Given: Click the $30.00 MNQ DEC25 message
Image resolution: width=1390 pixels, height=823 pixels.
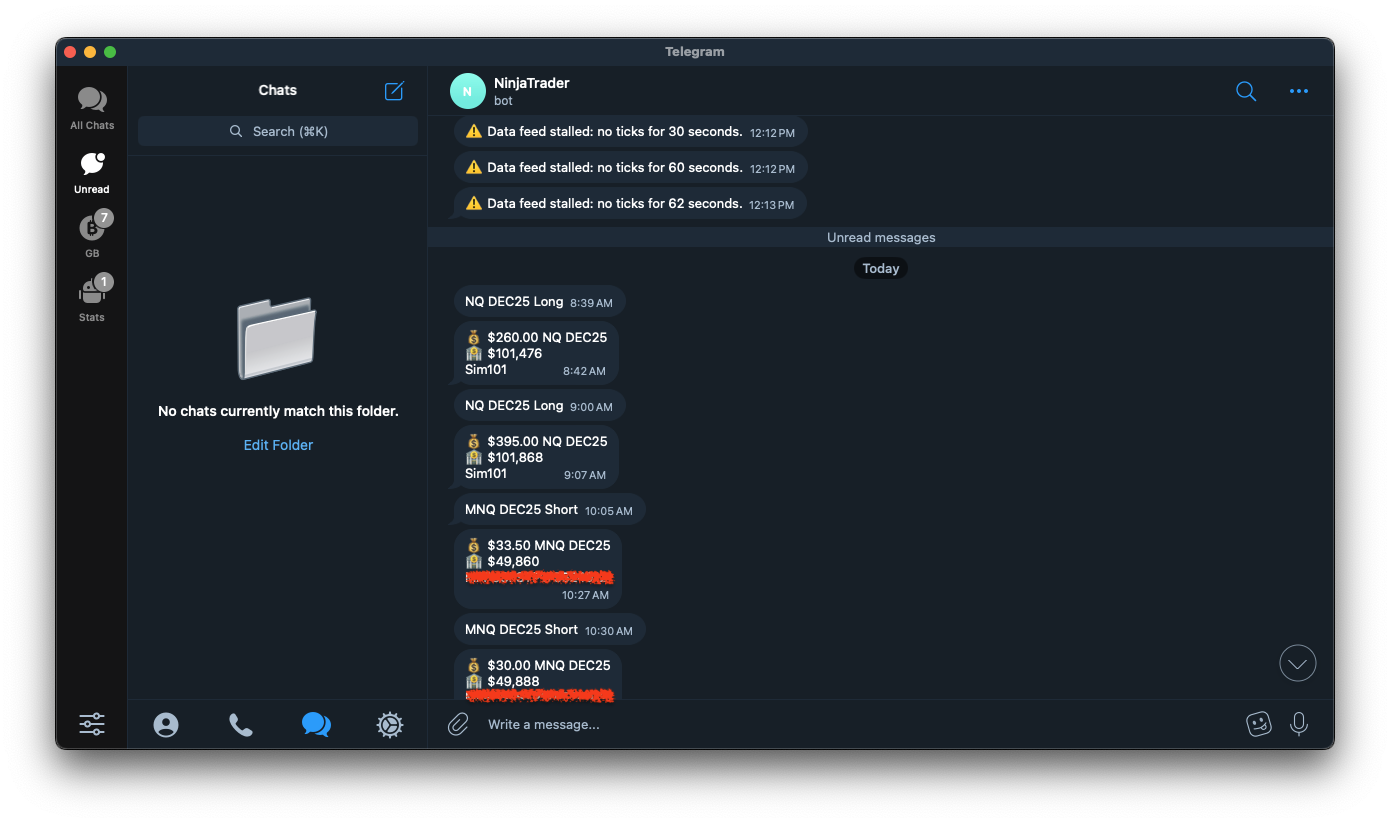Looking at the screenshot, I should coord(538,674).
